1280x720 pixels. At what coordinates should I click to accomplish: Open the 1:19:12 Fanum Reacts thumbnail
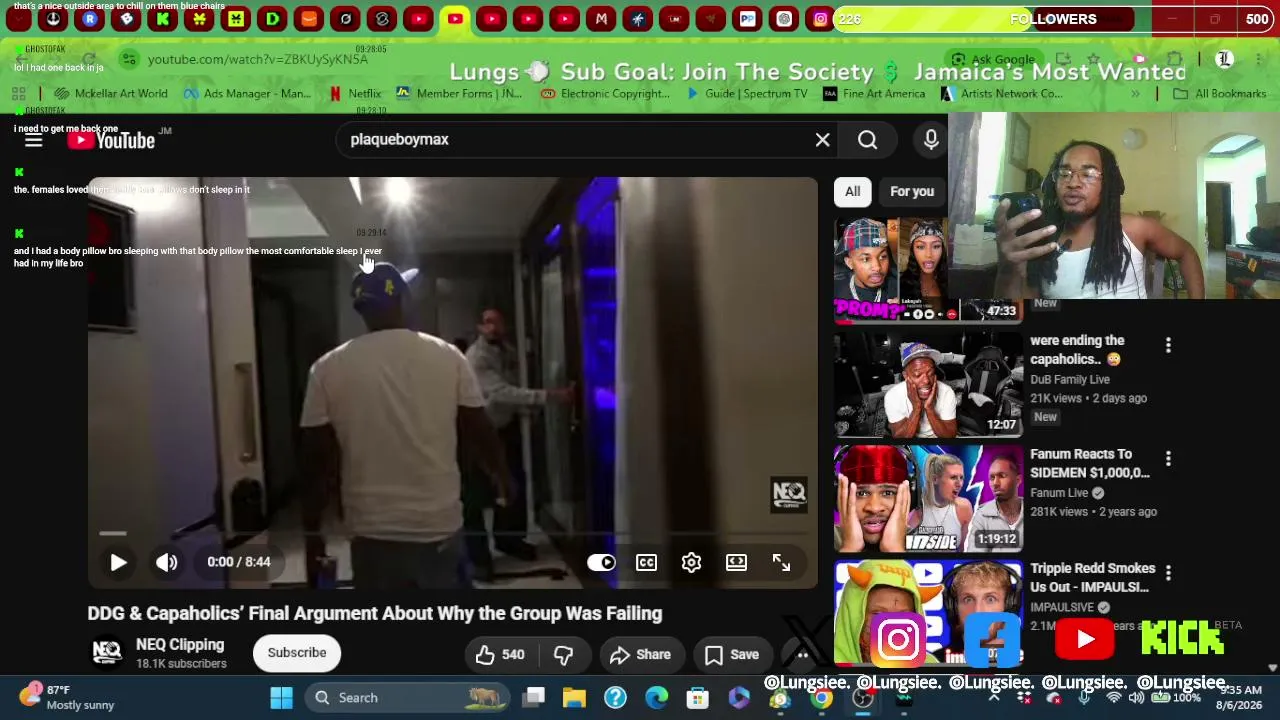click(928, 499)
